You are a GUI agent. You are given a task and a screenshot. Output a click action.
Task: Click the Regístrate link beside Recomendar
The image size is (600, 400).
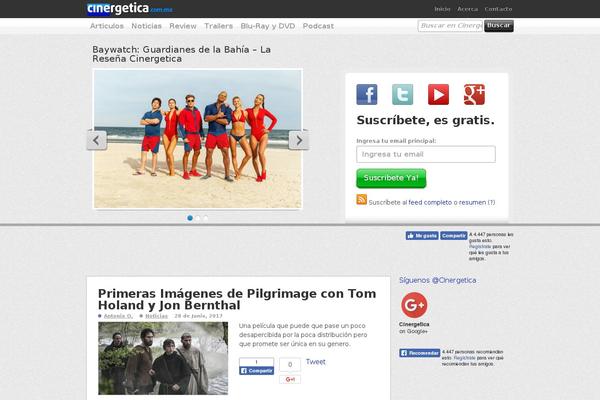[x=465, y=358]
